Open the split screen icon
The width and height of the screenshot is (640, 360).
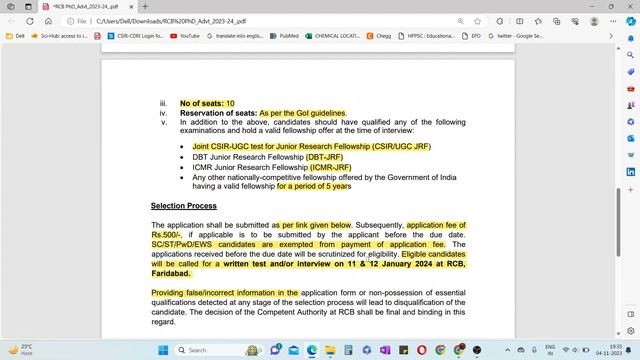[x=520, y=21]
